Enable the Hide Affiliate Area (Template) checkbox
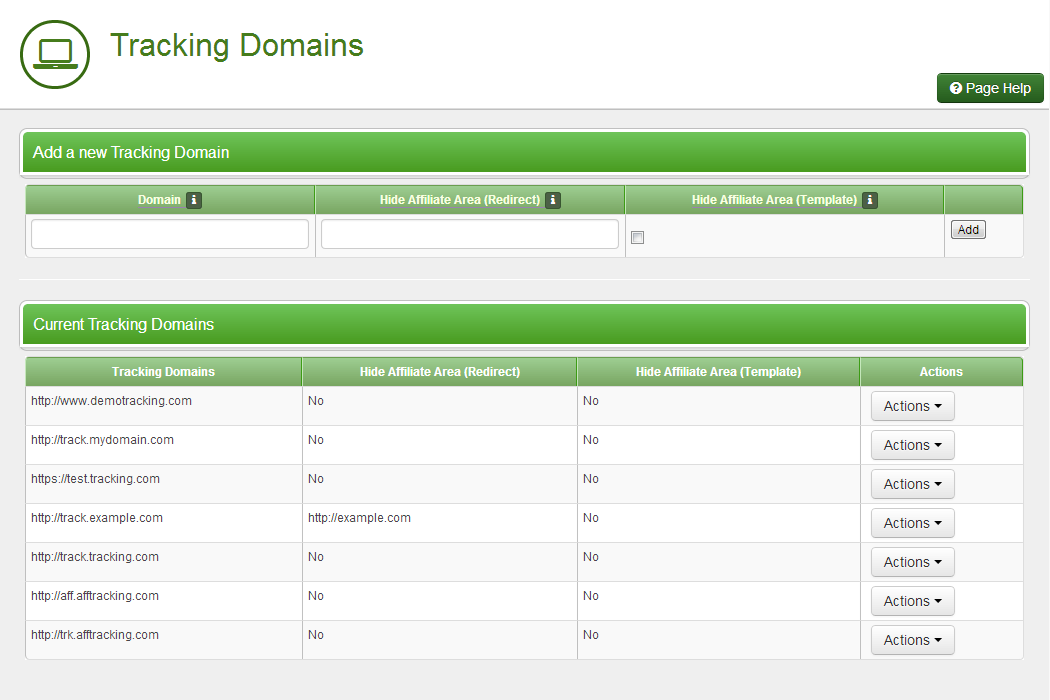Image resolution: width=1050 pixels, height=700 pixels. 638,238
